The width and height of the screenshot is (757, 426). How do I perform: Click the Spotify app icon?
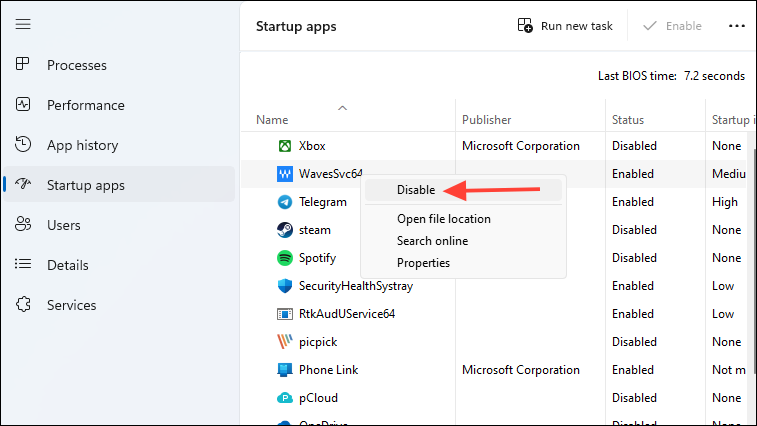[x=285, y=258]
